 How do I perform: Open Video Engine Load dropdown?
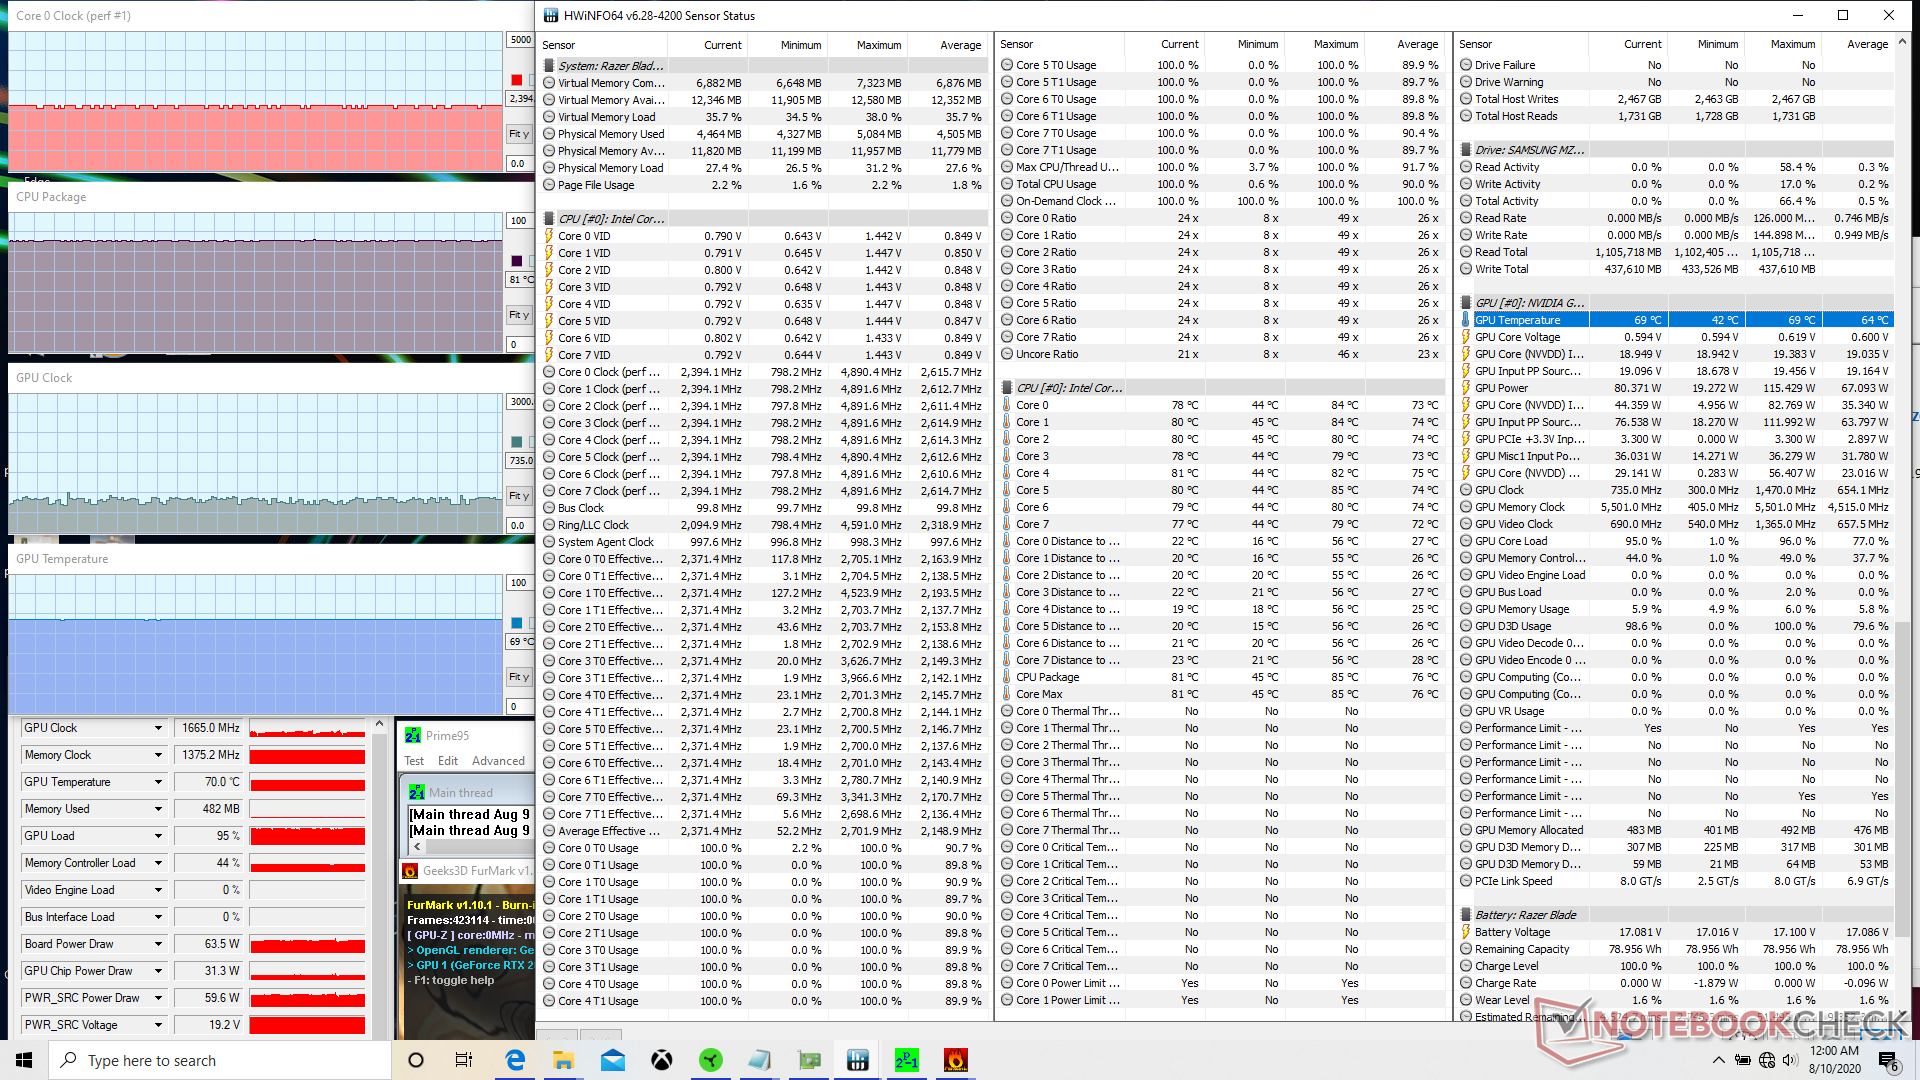tap(158, 890)
